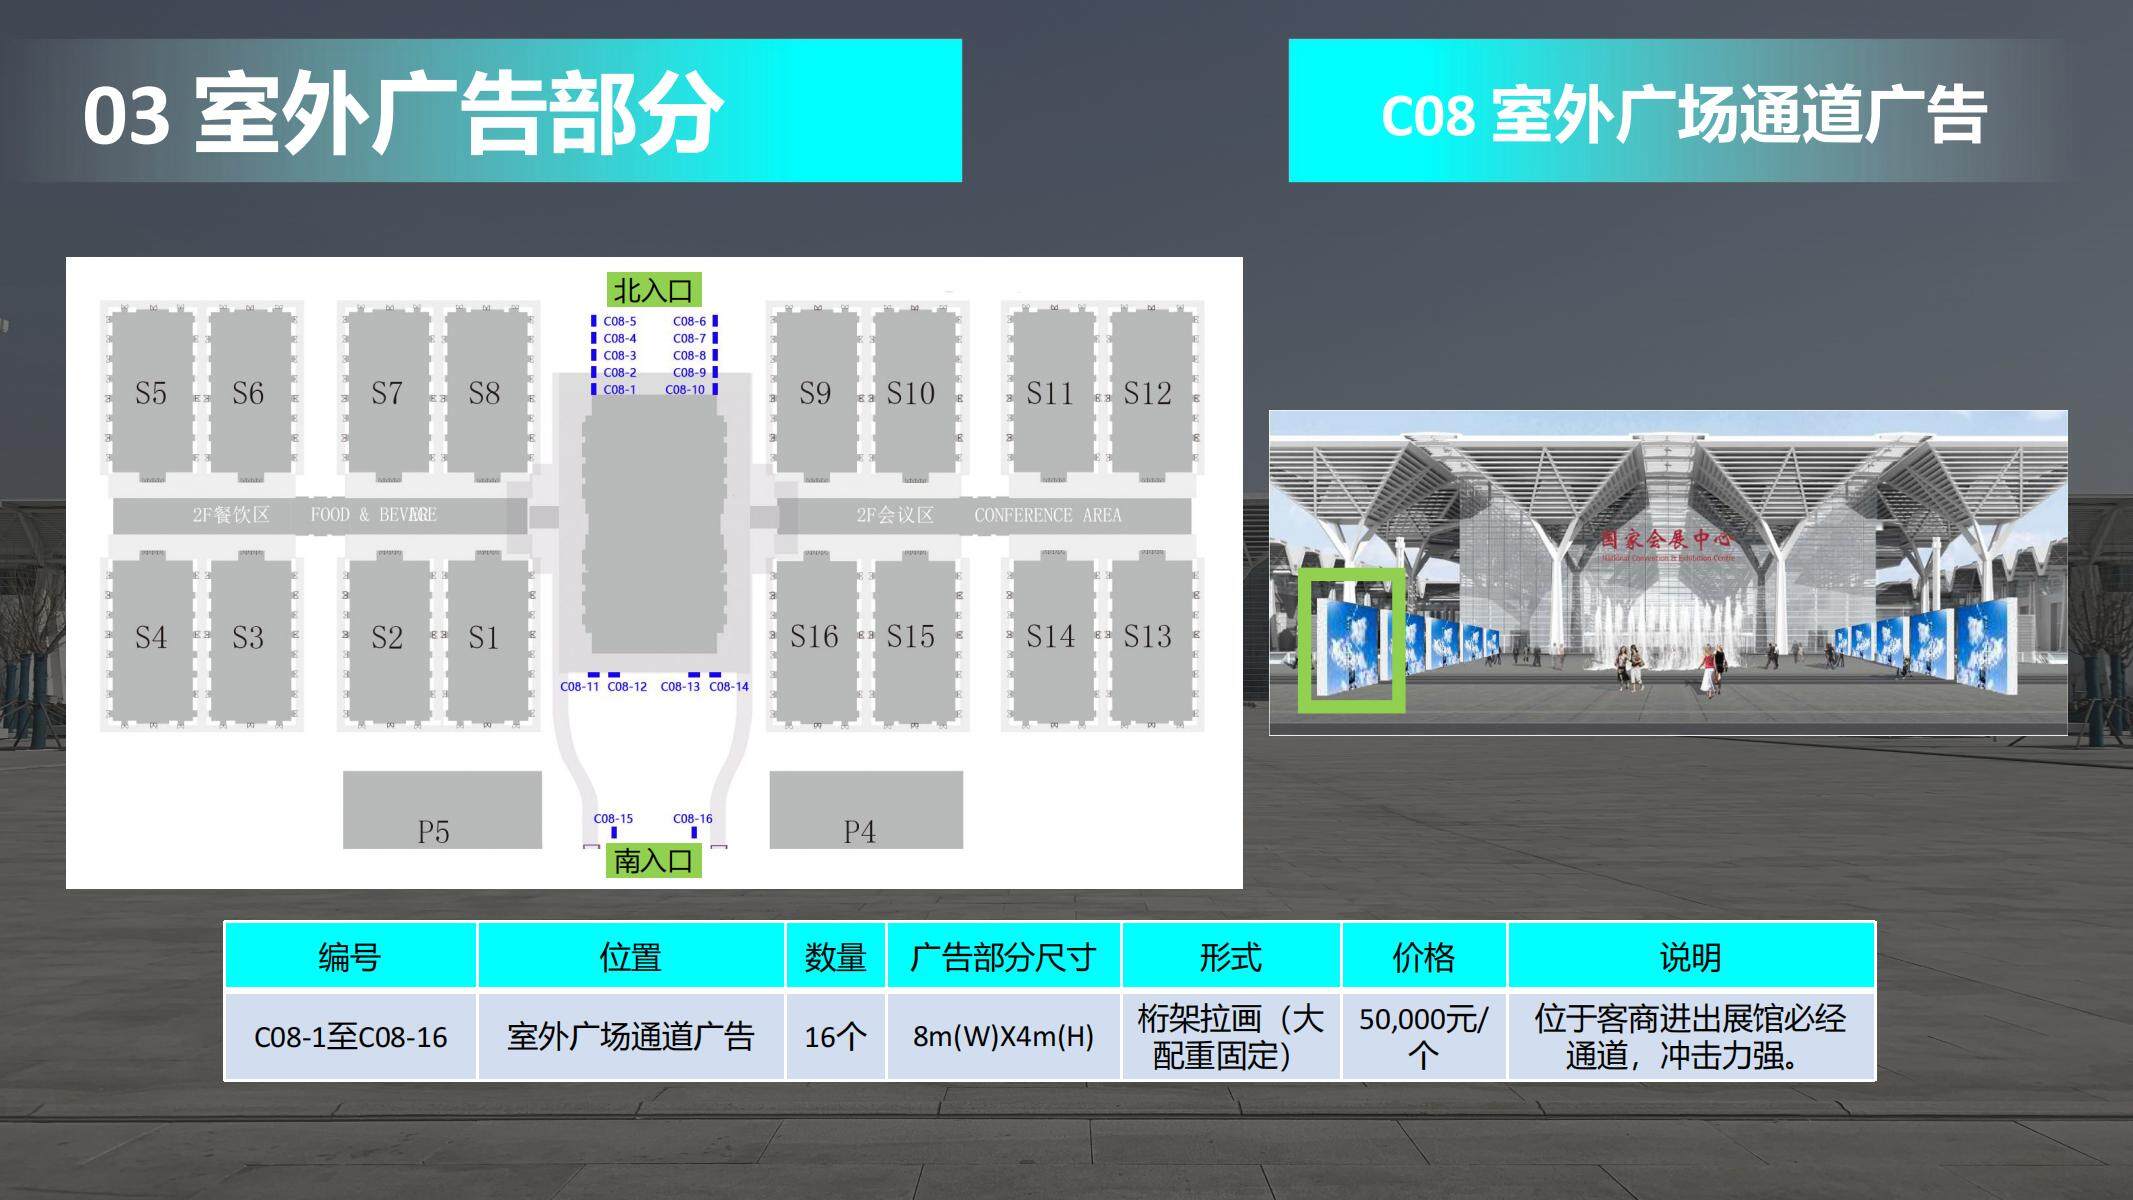Click the slide title "03 室外广告部分"
The image size is (2133, 1200).
[x=402, y=113]
